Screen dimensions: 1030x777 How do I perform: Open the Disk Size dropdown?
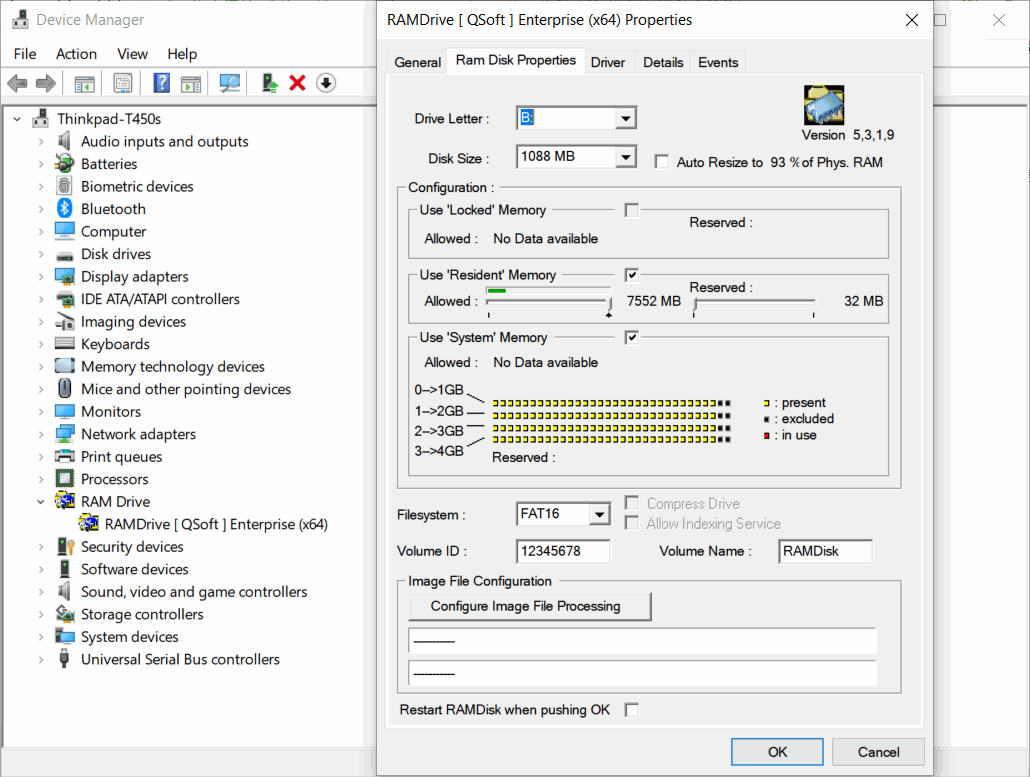point(625,157)
